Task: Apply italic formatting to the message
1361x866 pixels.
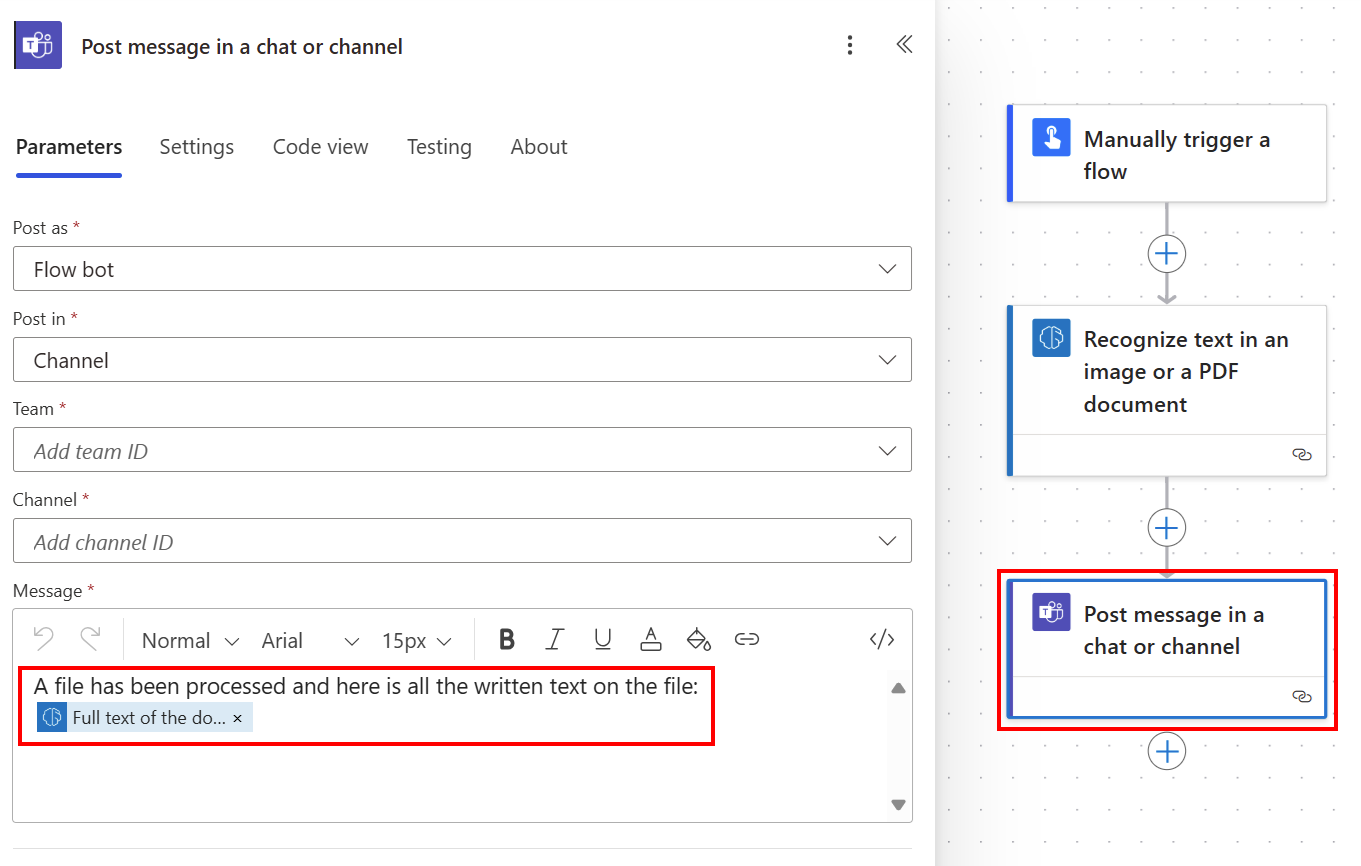Action: tap(555, 640)
